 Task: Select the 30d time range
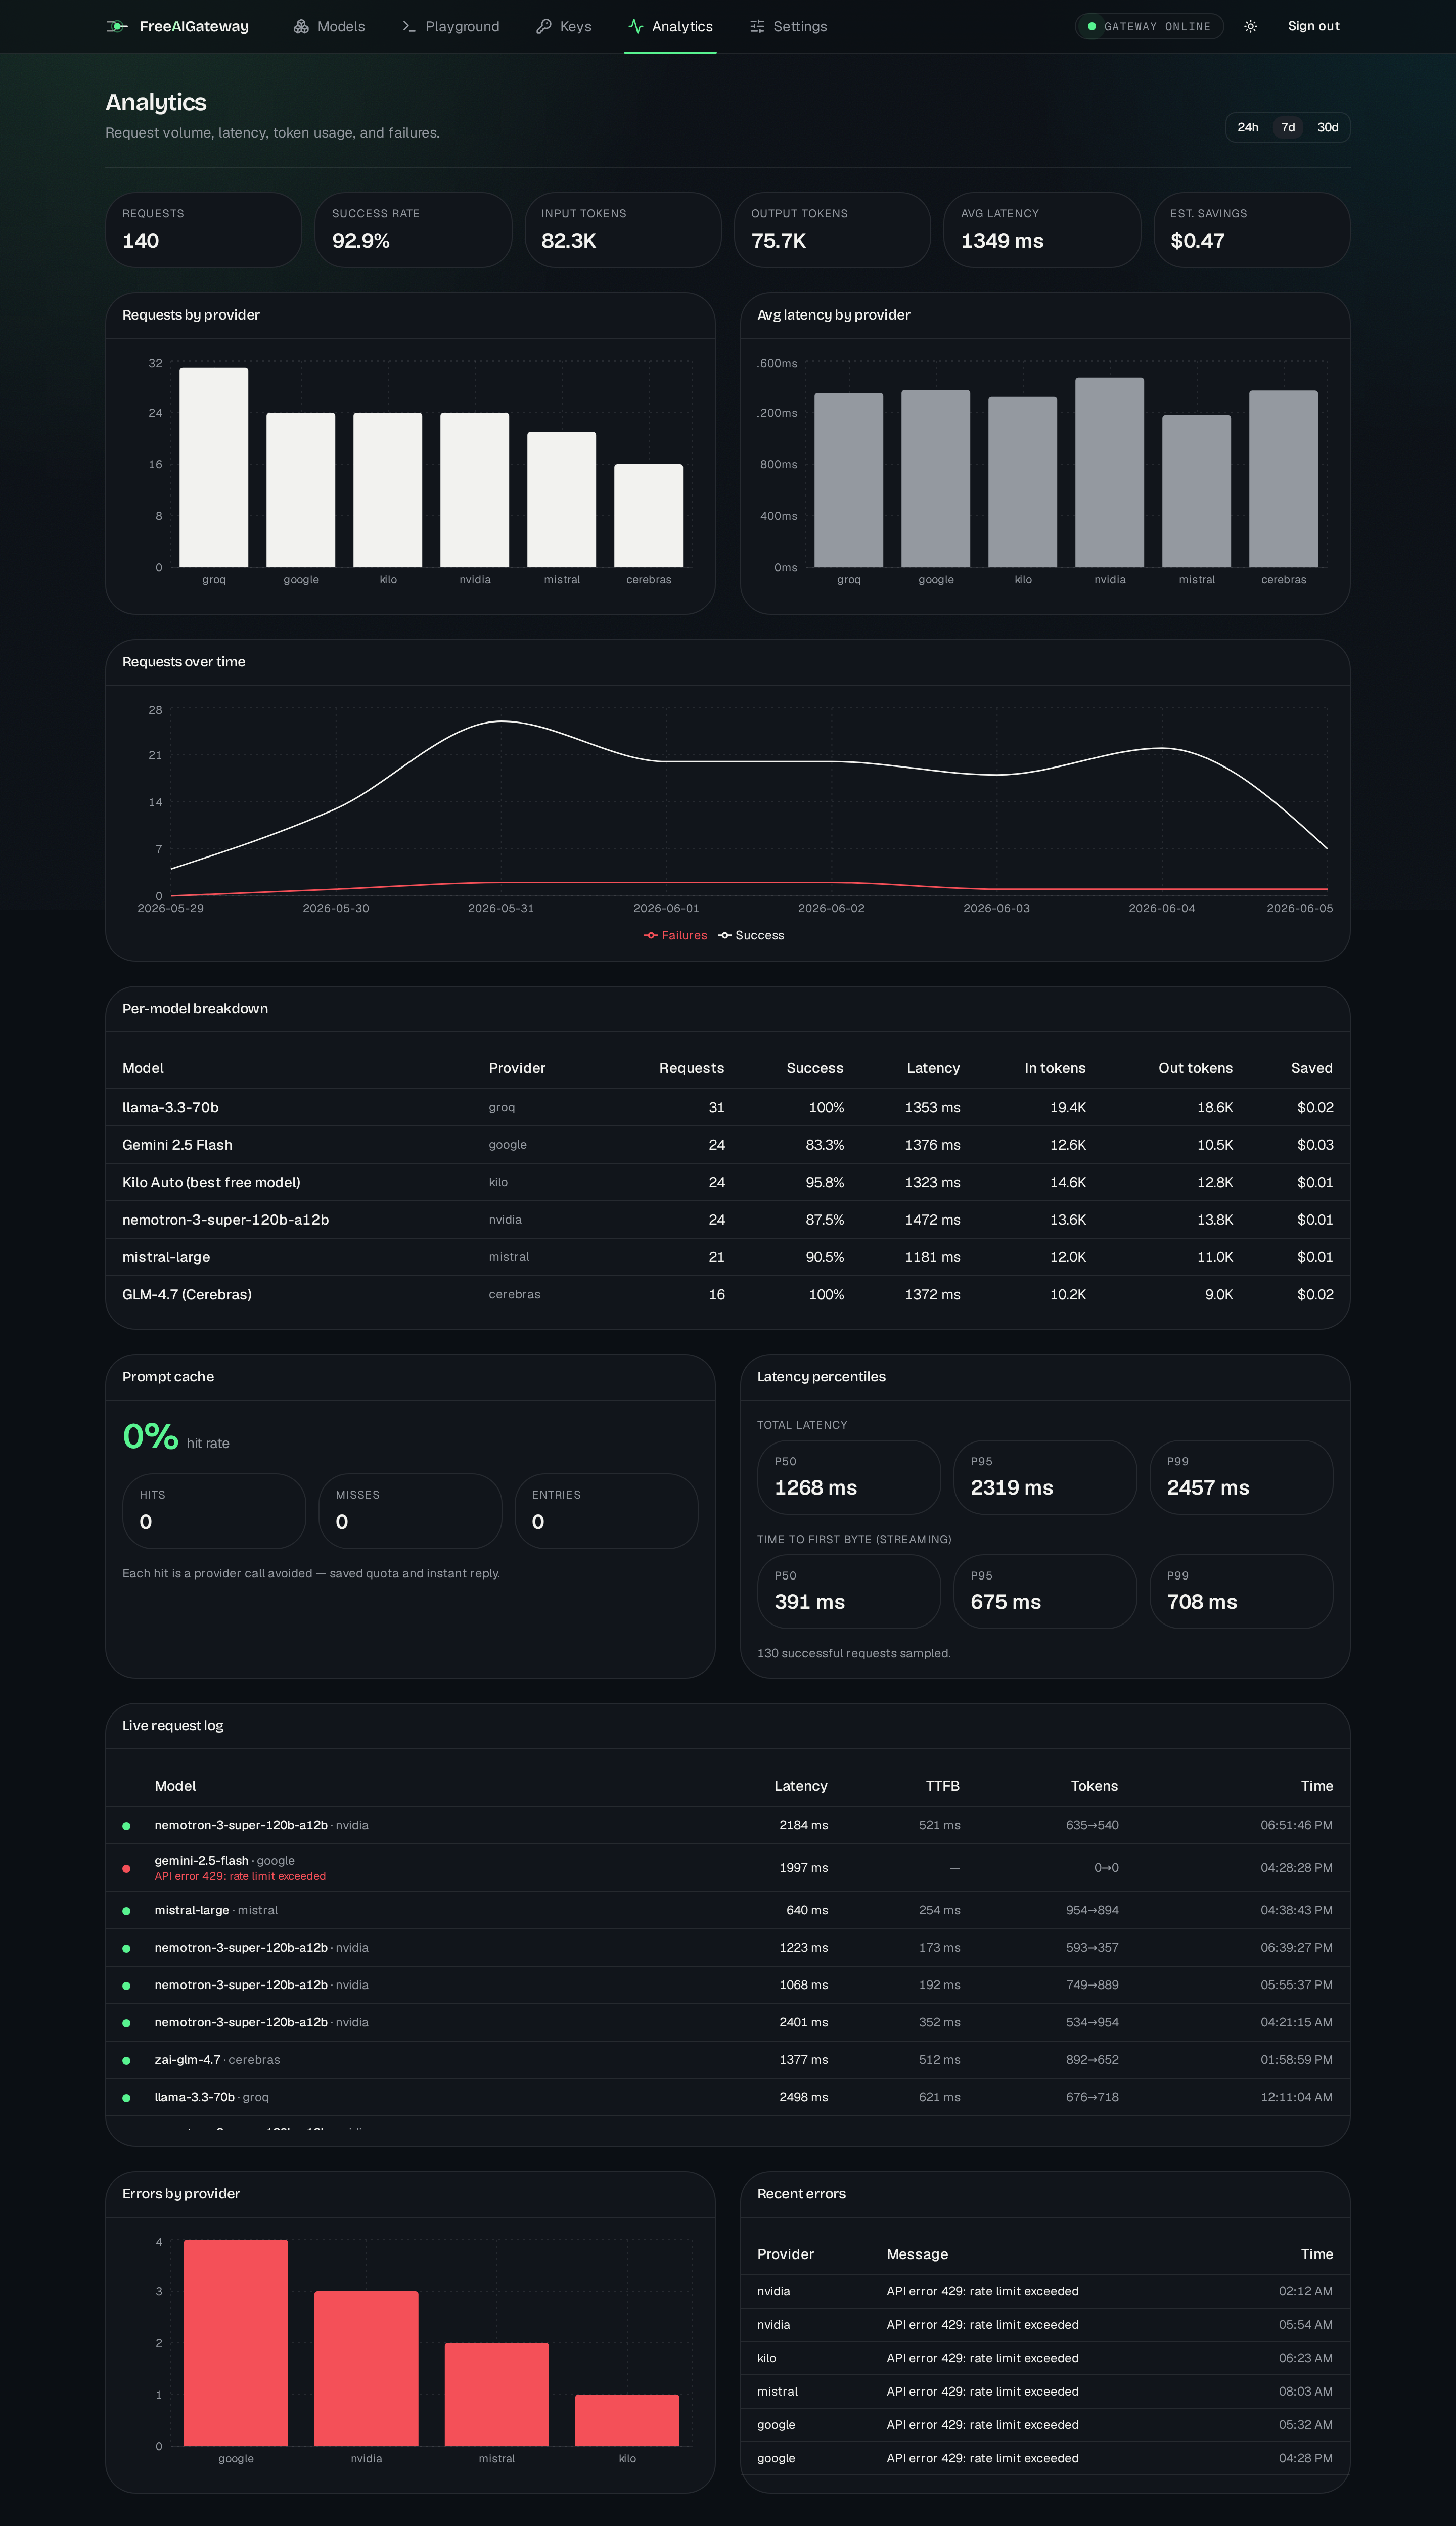tap(1327, 127)
